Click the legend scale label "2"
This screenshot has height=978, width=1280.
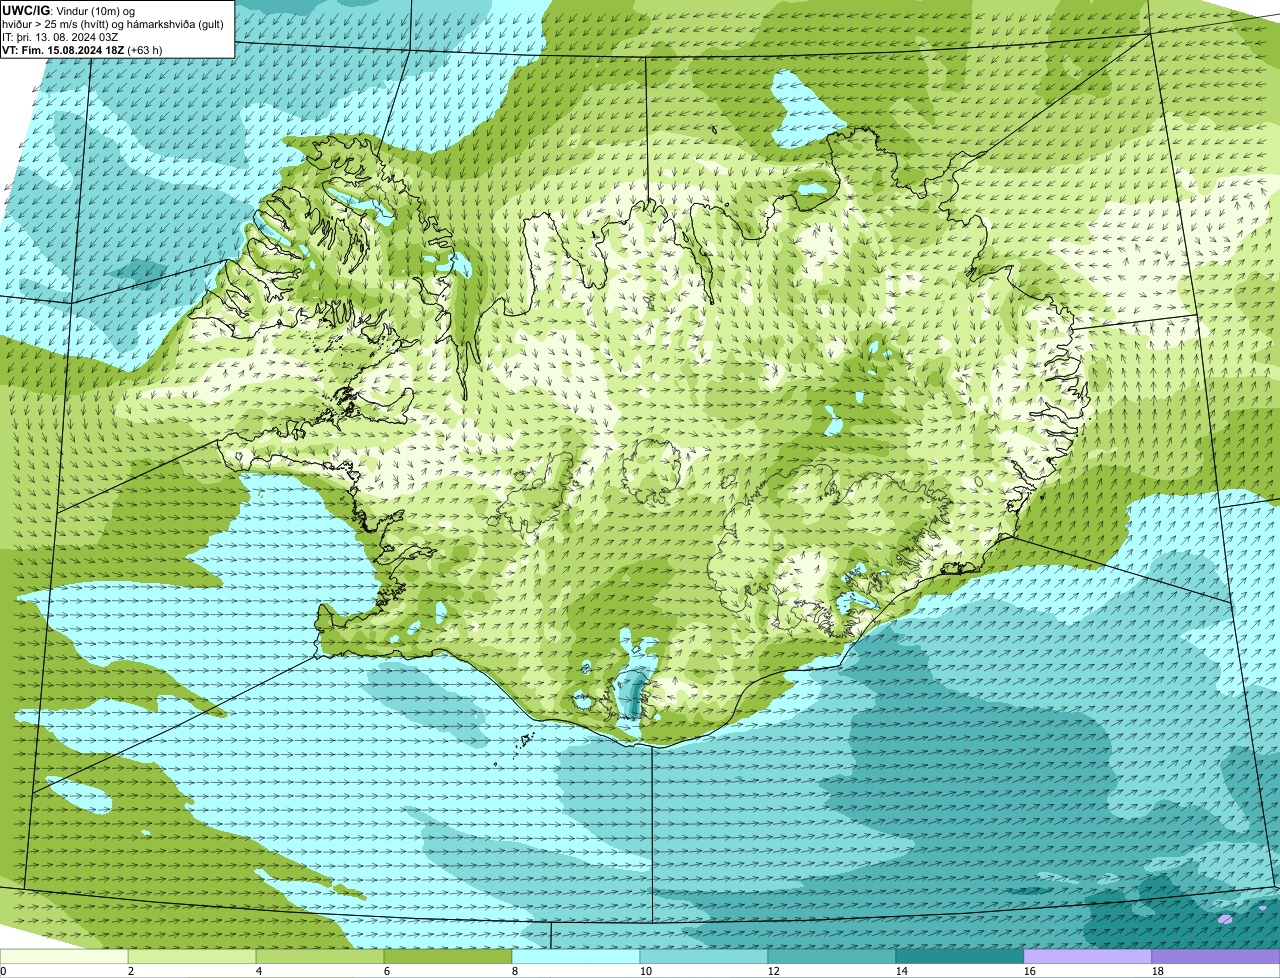[x=131, y=971]
